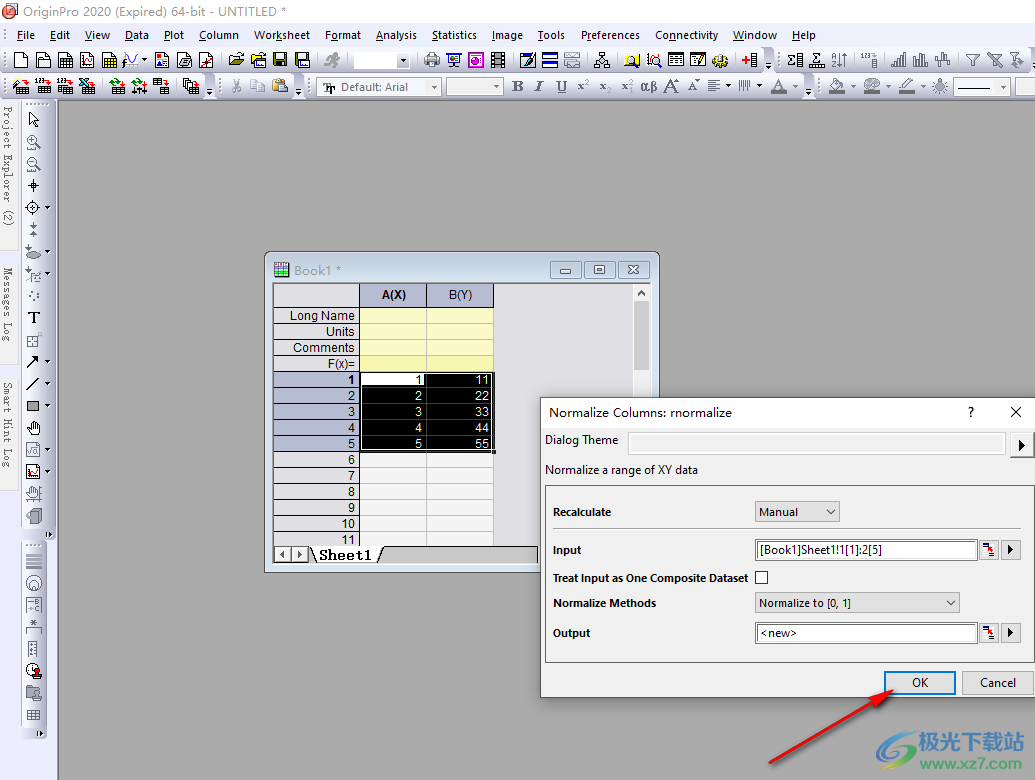Select the Text tool in left toolbar
This screenshot has width=1035, height=780.
click(33, 318)
